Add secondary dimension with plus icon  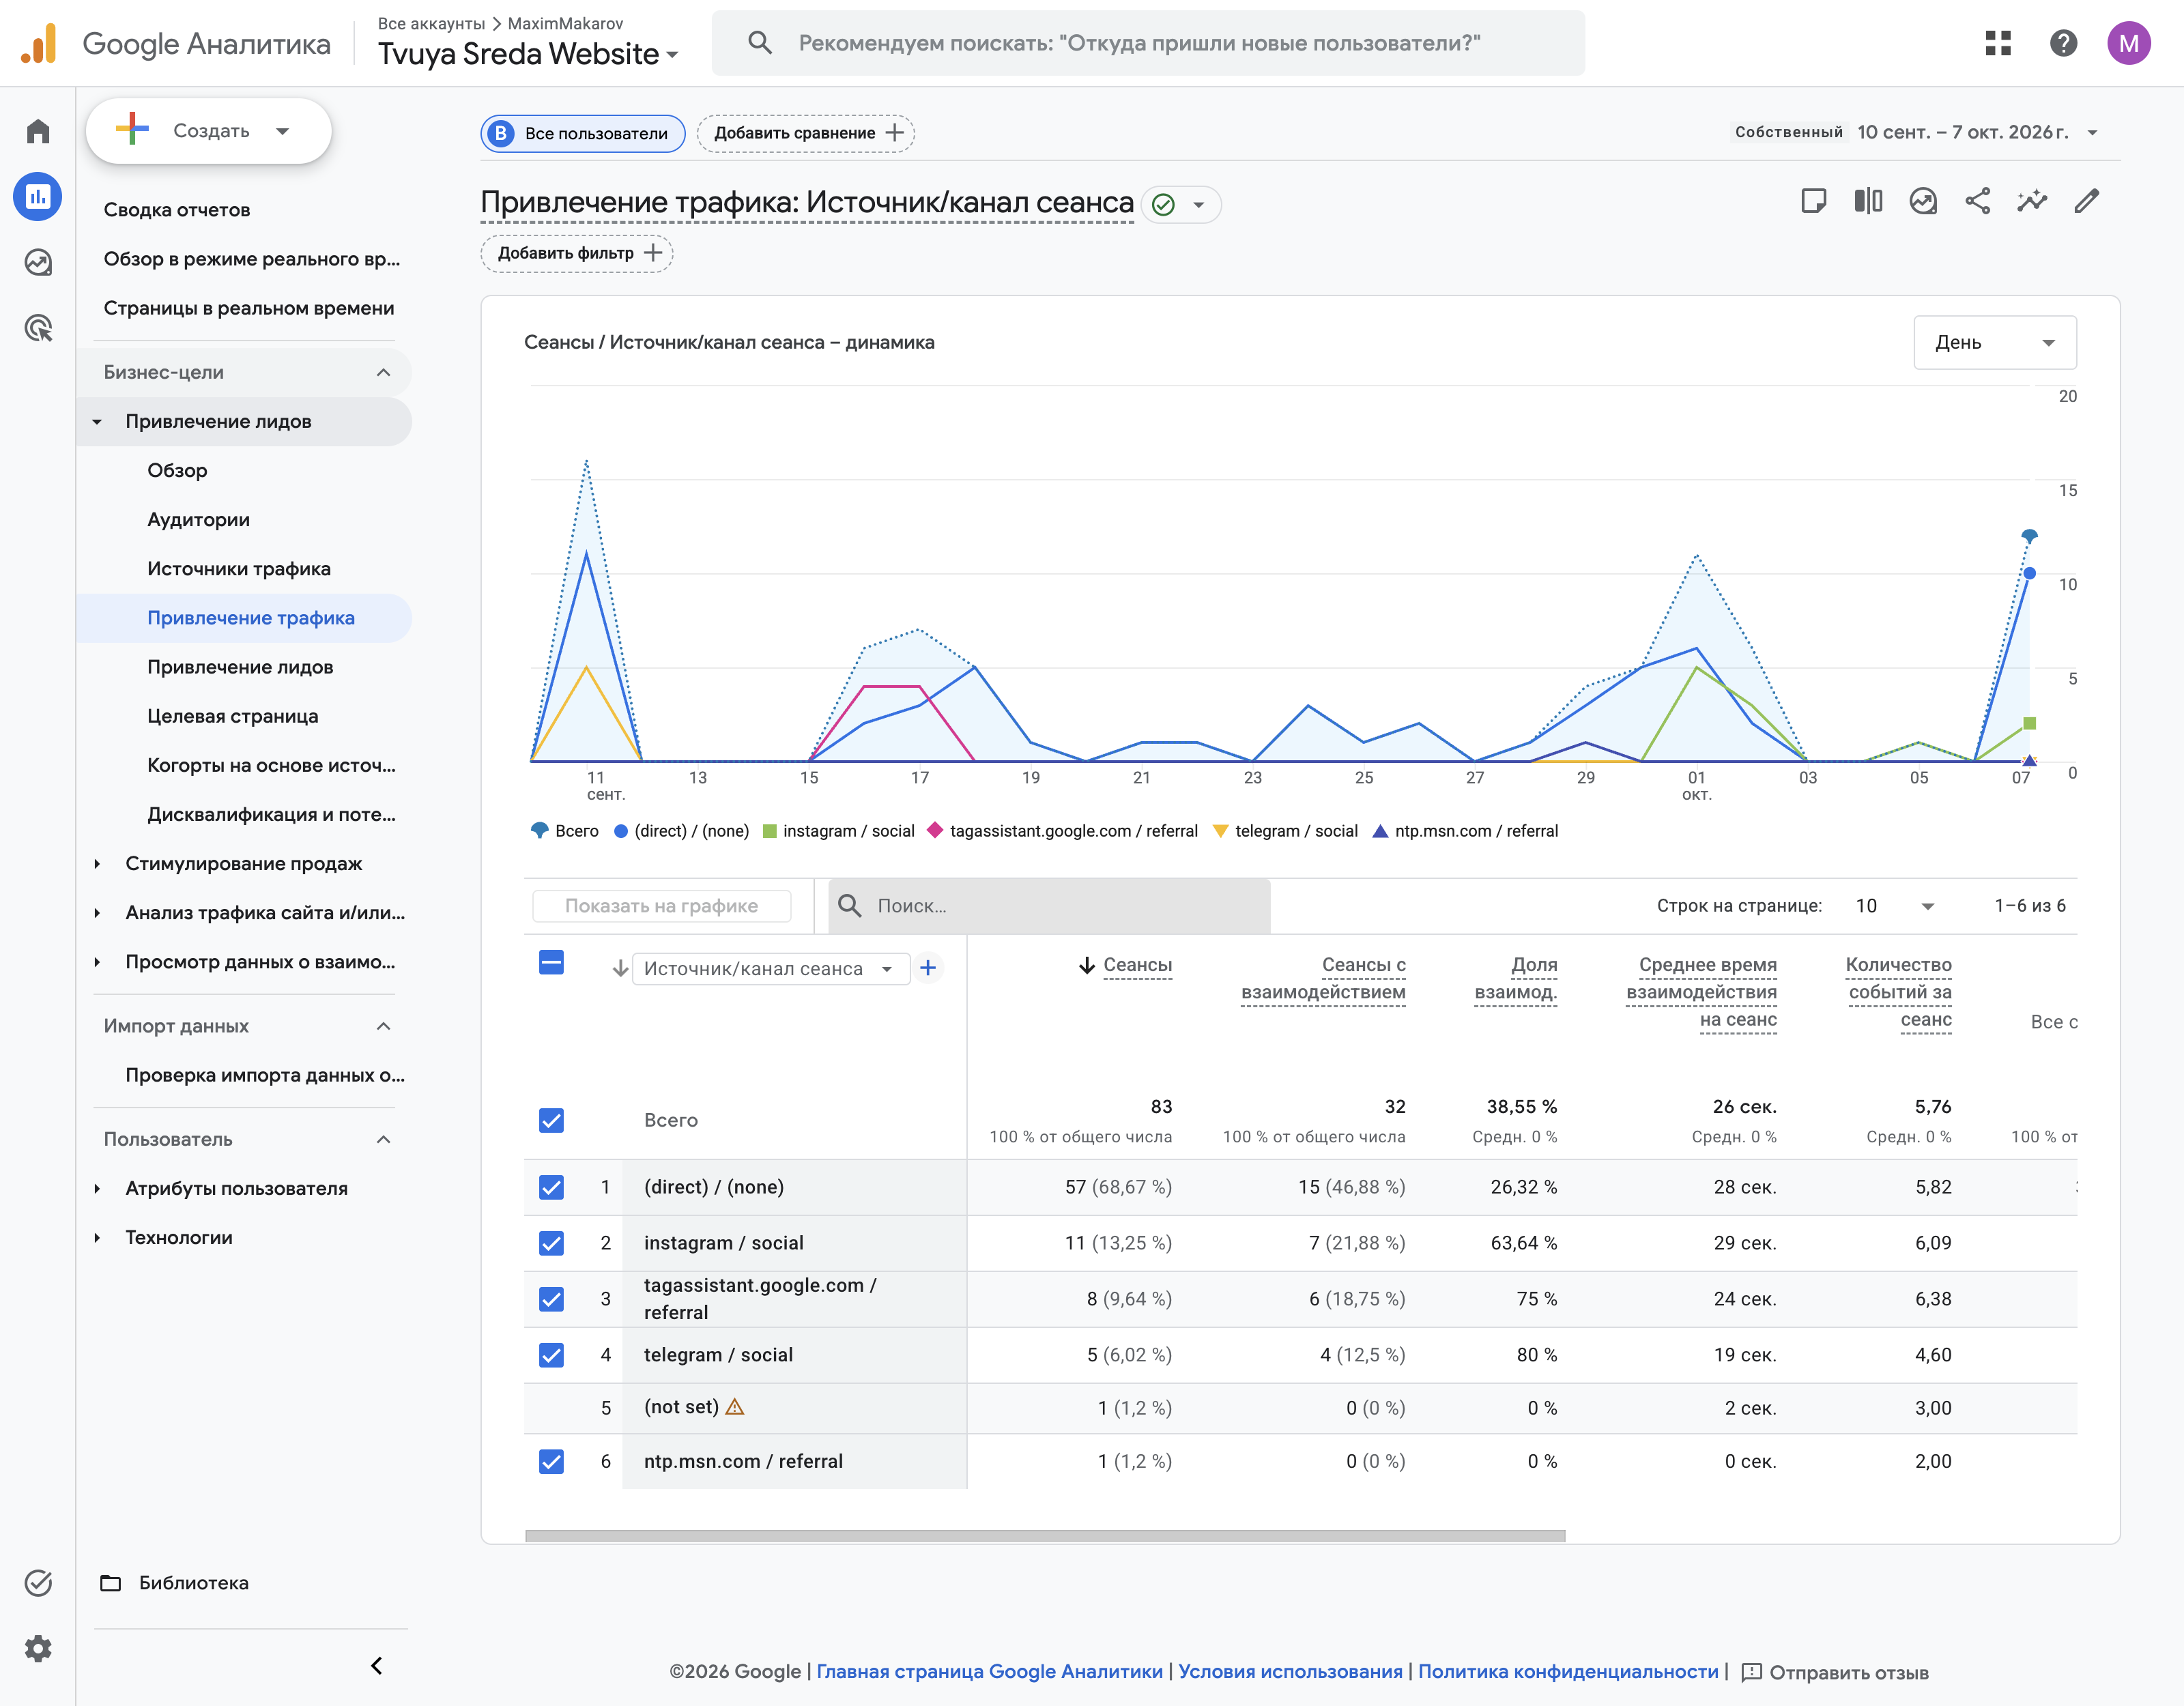(928, 968)
